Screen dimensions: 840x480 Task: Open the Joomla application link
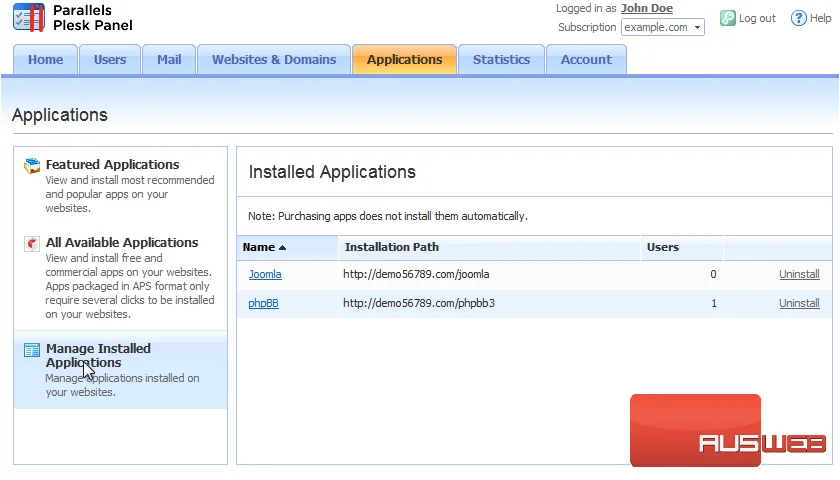click(x=265, y=274)
